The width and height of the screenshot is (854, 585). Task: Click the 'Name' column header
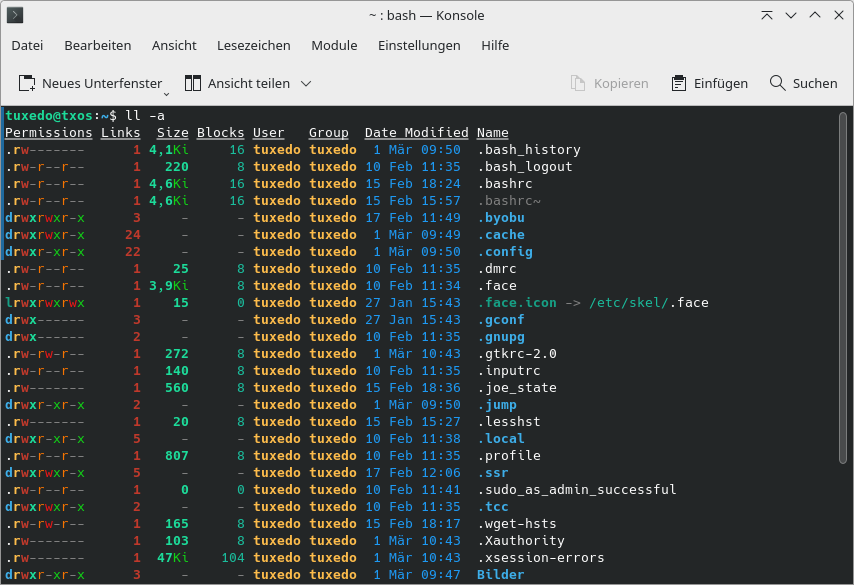coord(493,133)
